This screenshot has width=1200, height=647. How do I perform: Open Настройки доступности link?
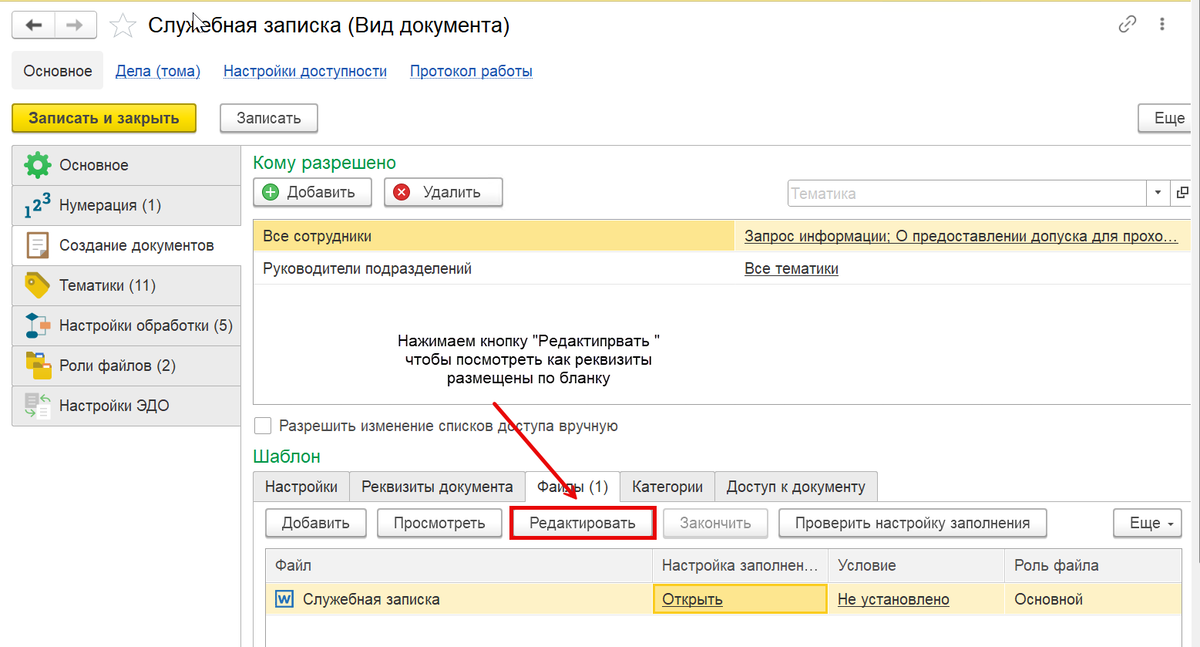305,71
